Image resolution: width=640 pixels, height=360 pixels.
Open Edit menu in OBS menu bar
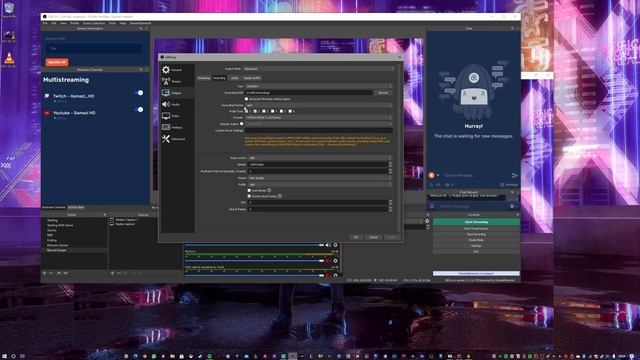tap(53, 23)
